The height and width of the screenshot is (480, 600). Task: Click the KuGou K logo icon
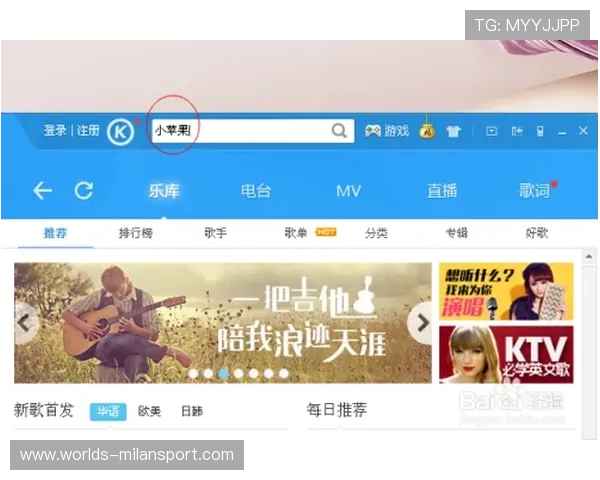click(x=121, y=132)
